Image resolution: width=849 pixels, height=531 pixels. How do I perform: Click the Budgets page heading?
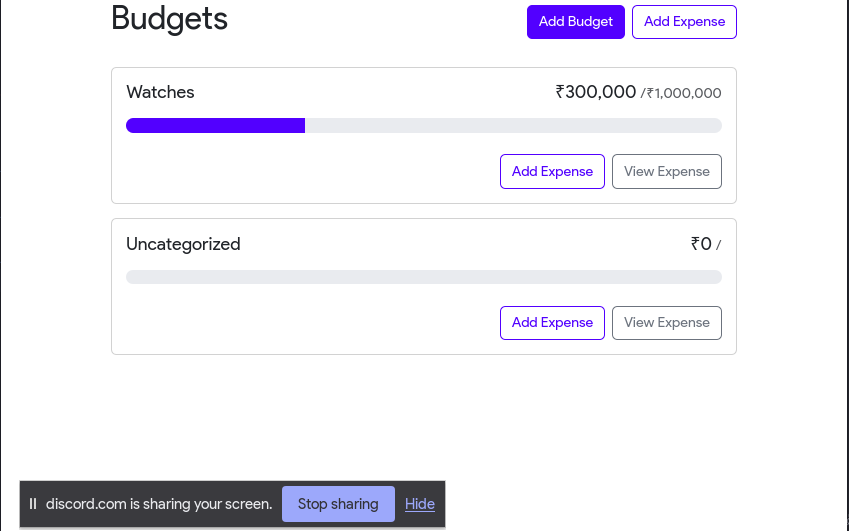point(169,18)
